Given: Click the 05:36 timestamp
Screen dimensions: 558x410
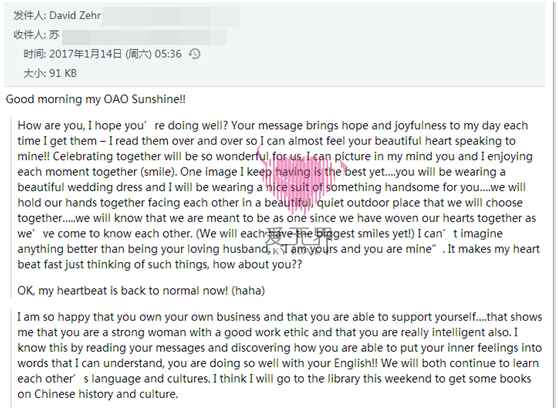Looking at the screenshot, I should point(168,54).
